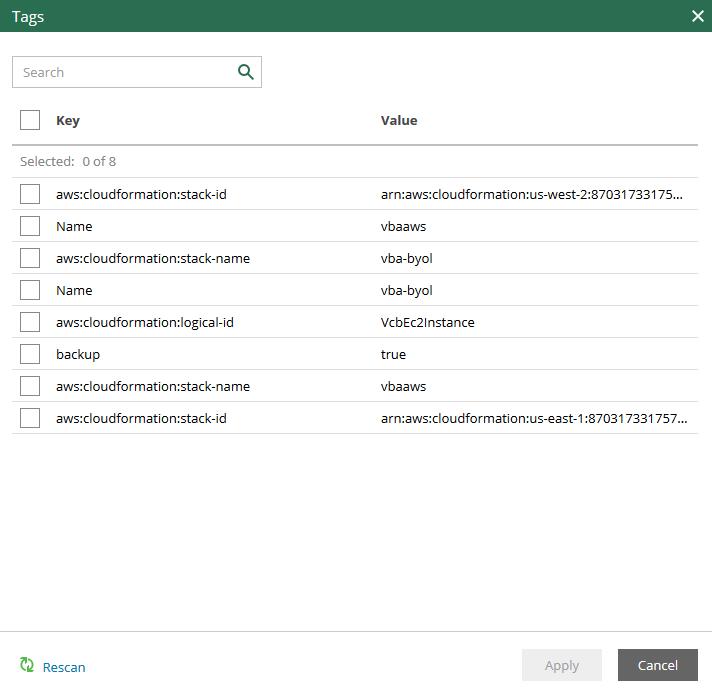The width and height of the screenshot is (712, 698).
Task: Check the stack-id row for us-west-2
Action: [x=30, y=194]
